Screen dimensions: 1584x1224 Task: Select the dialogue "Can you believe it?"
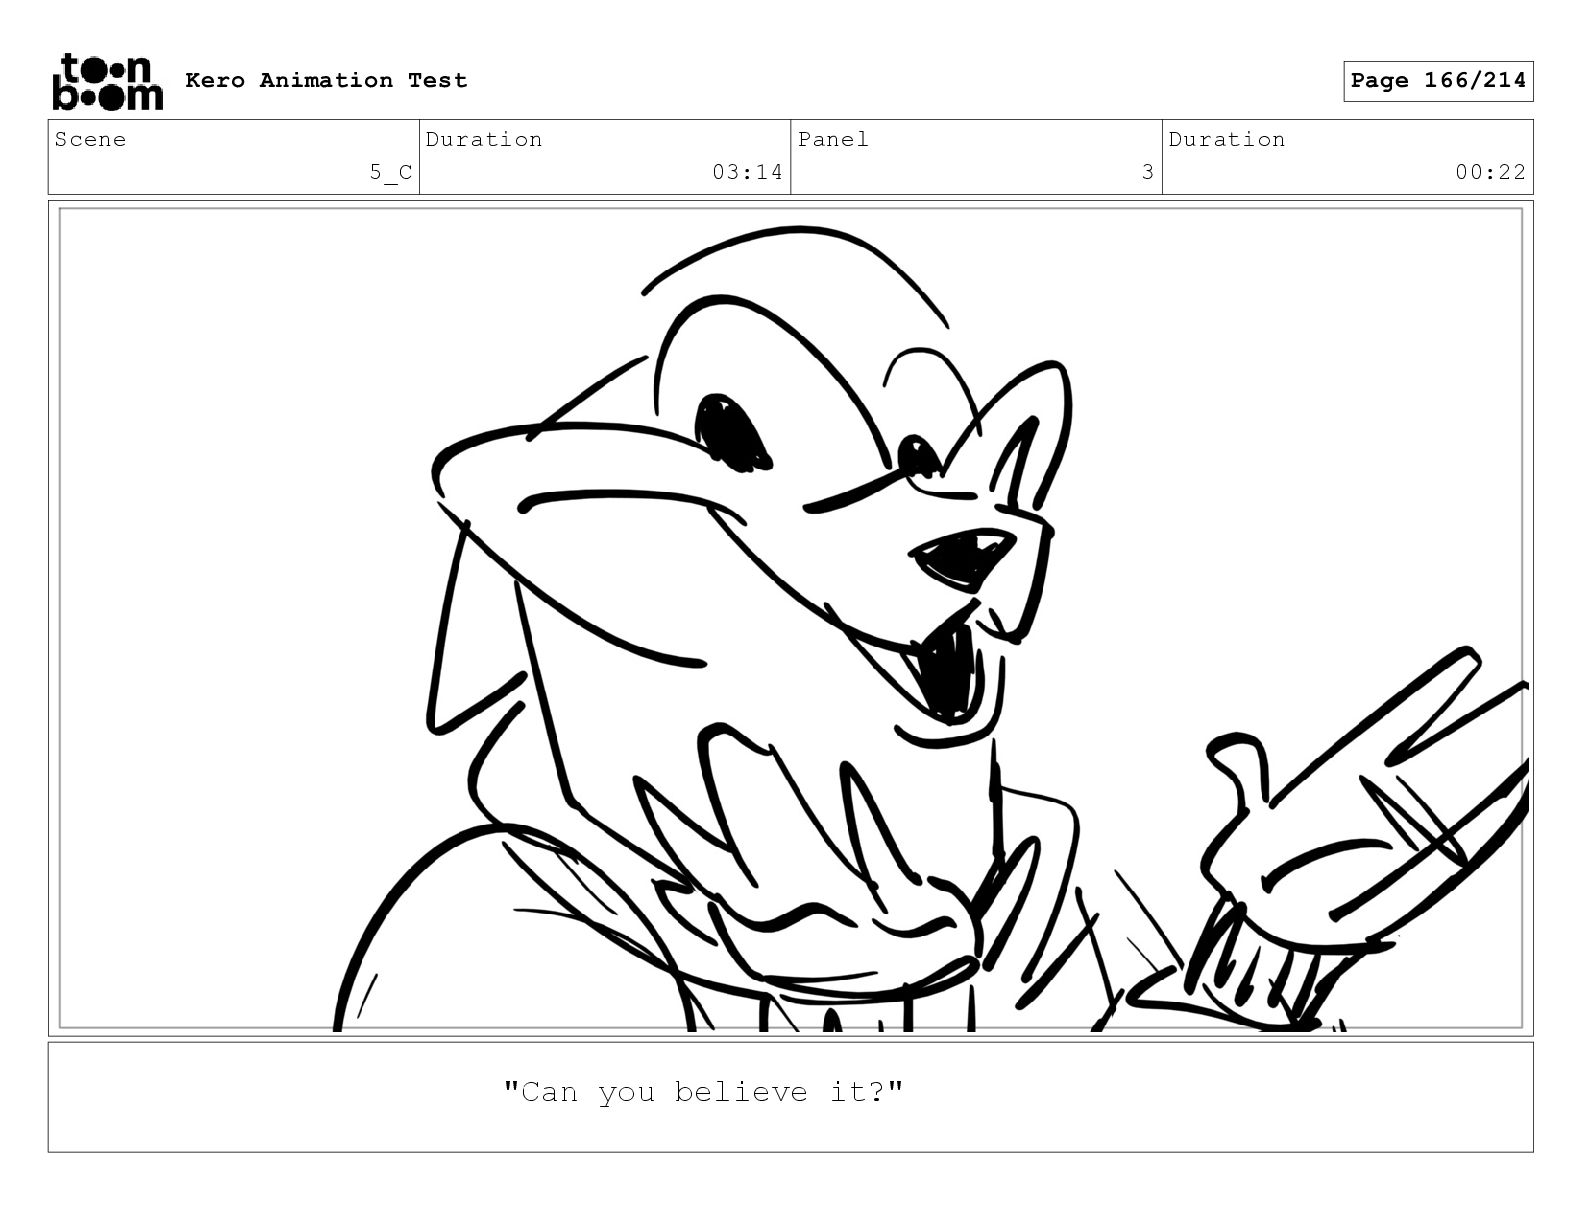coord(703,1091)
